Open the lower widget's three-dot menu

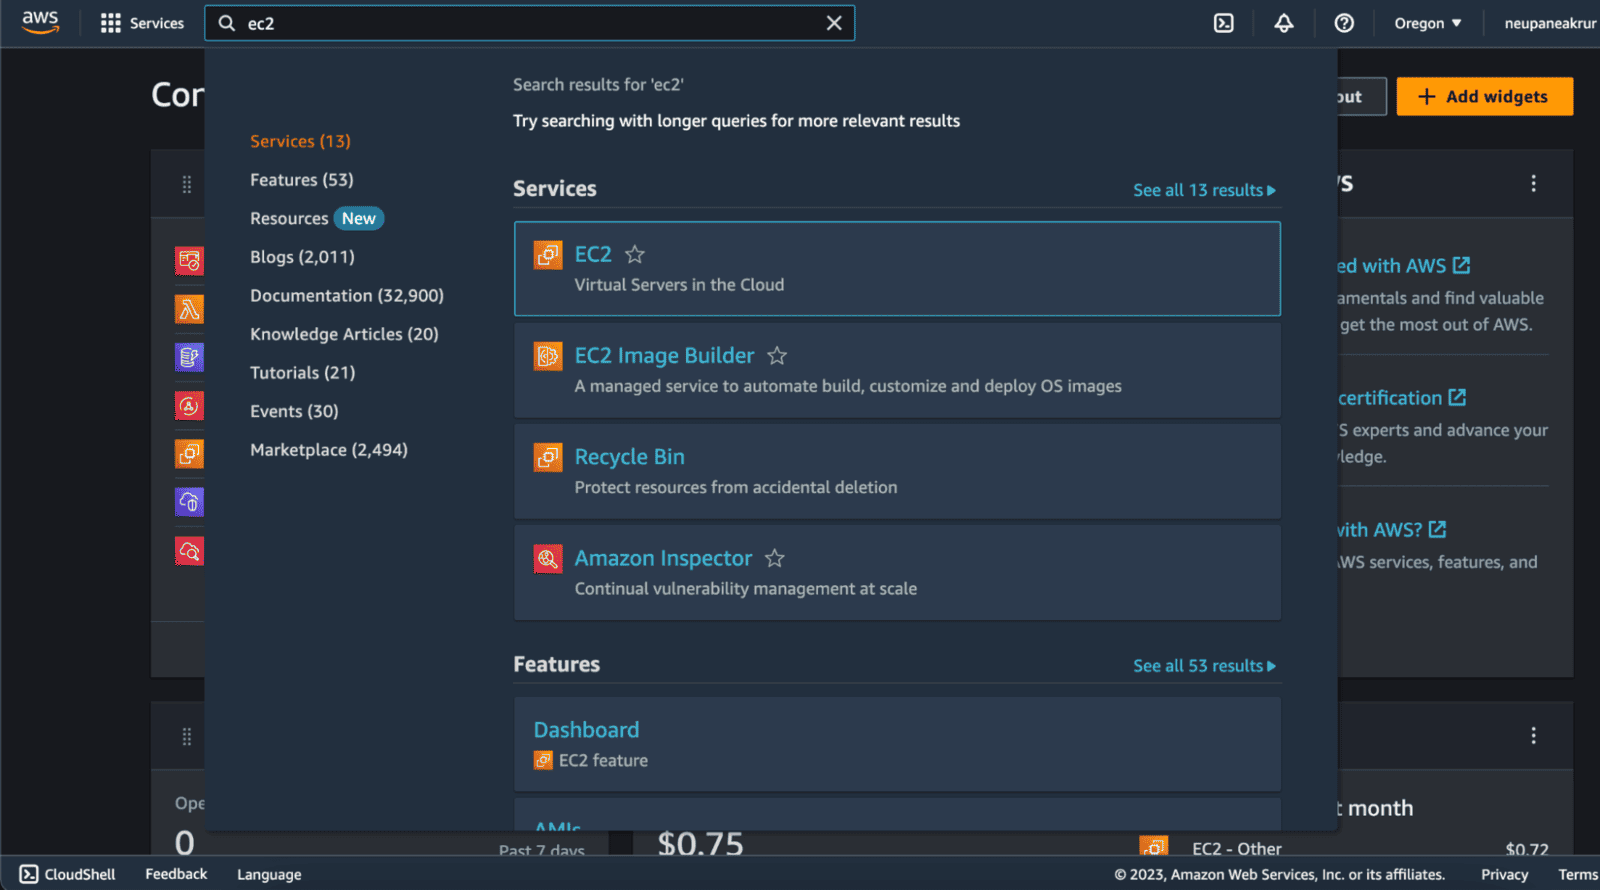(x=1533, y=736)
